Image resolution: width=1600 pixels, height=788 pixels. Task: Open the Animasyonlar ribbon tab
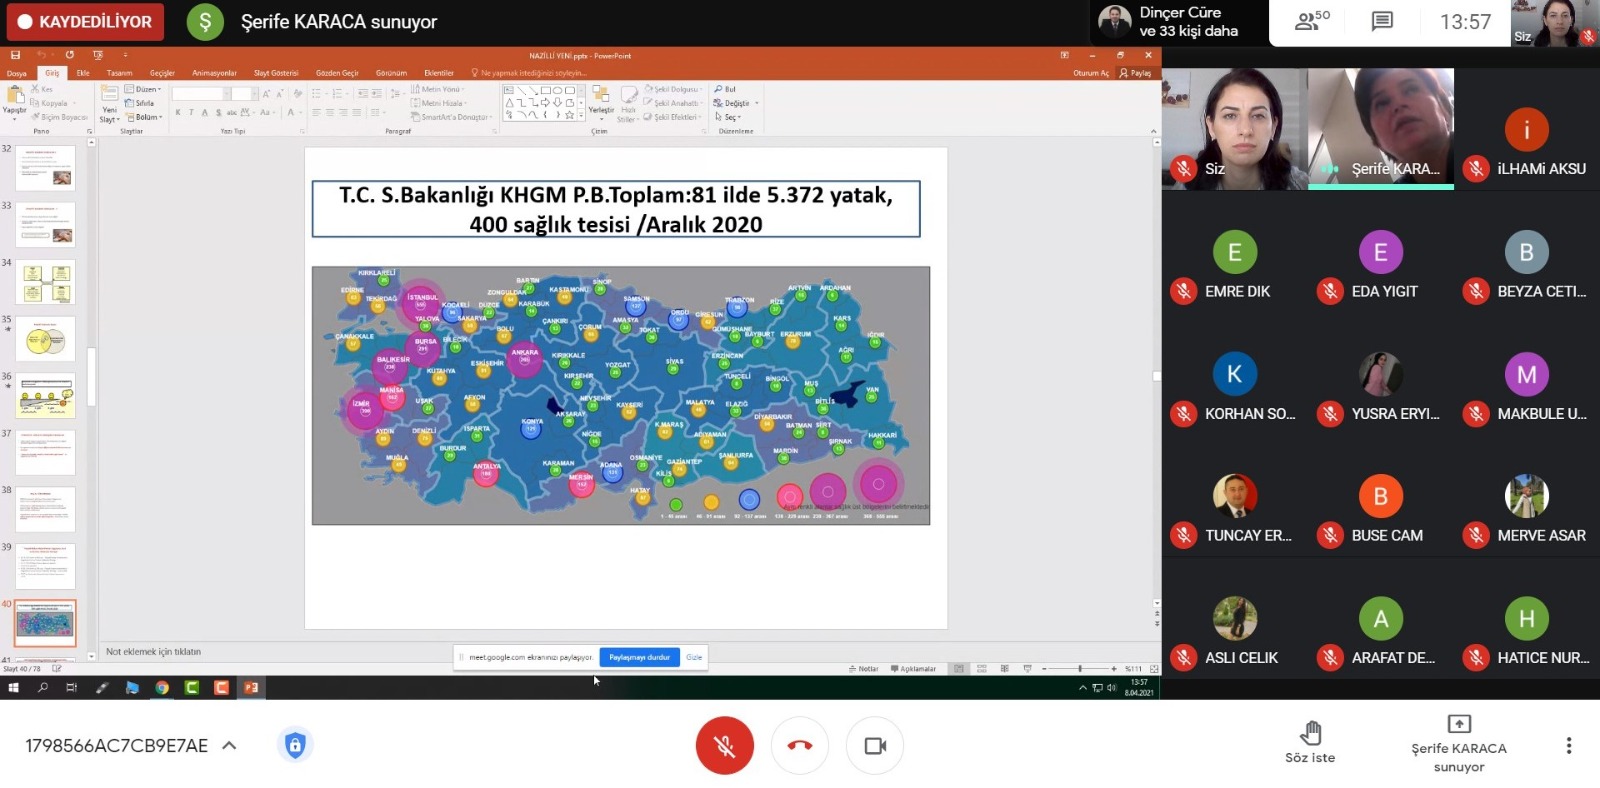tap(214, 73)
